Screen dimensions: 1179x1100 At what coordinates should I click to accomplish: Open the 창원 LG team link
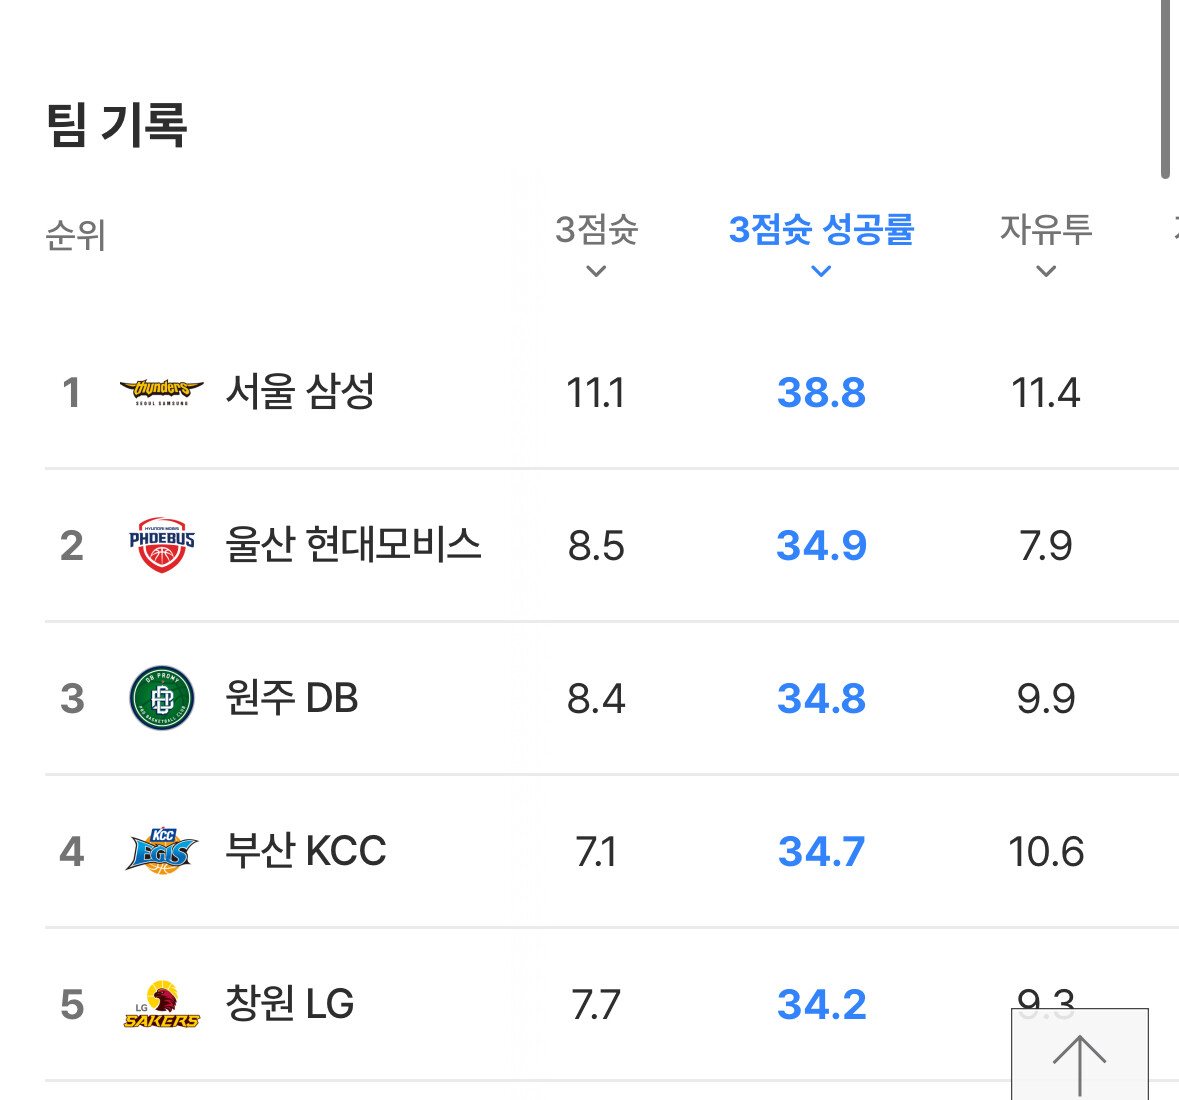(289, 1004)
